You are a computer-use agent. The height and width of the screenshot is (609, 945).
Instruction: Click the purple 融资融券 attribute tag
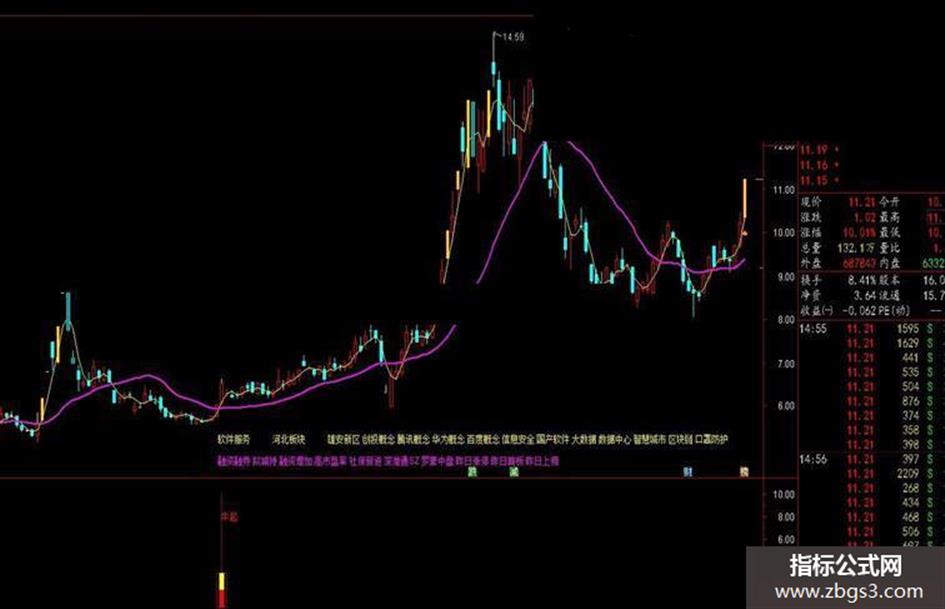[234, 461]
